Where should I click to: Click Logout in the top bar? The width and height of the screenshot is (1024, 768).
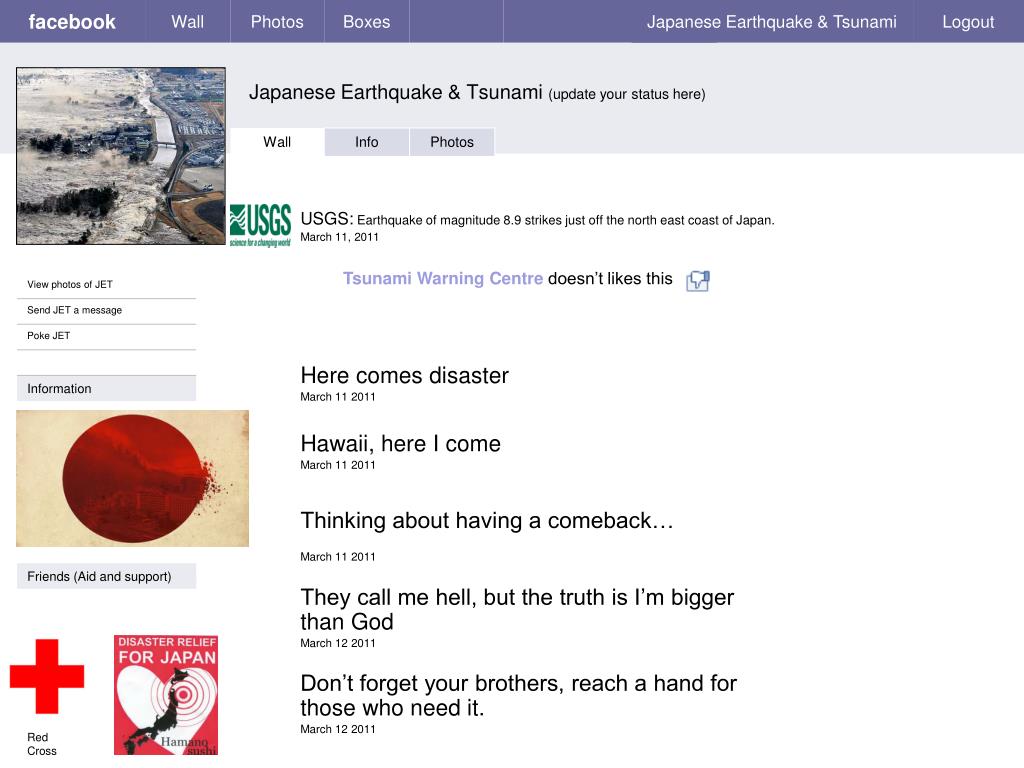click(x=968, y=22)
